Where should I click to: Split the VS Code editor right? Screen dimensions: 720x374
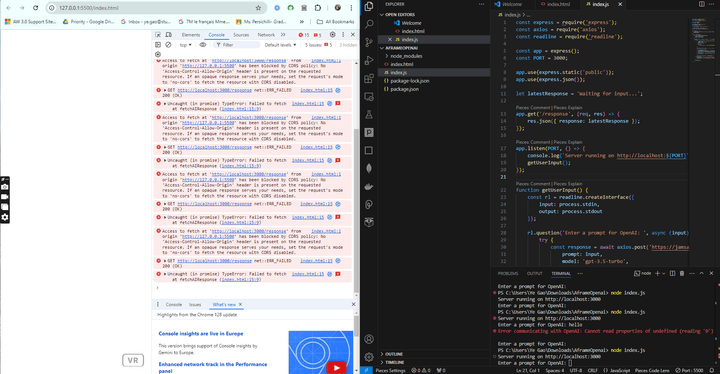702,4
